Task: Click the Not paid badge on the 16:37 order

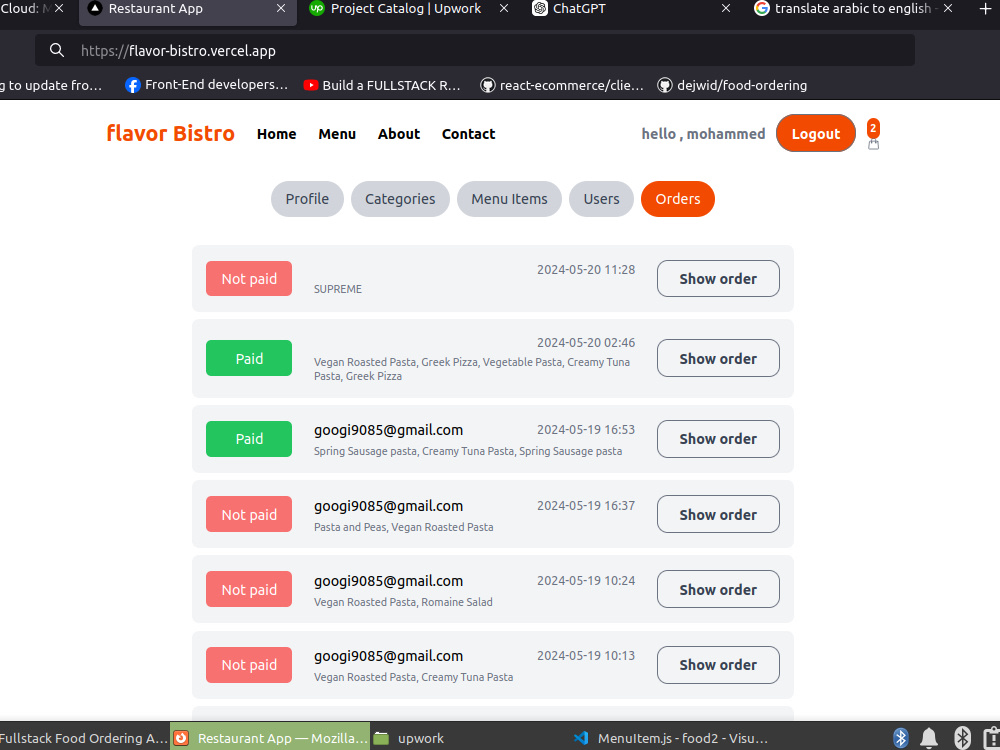Action: coord(249,514)
